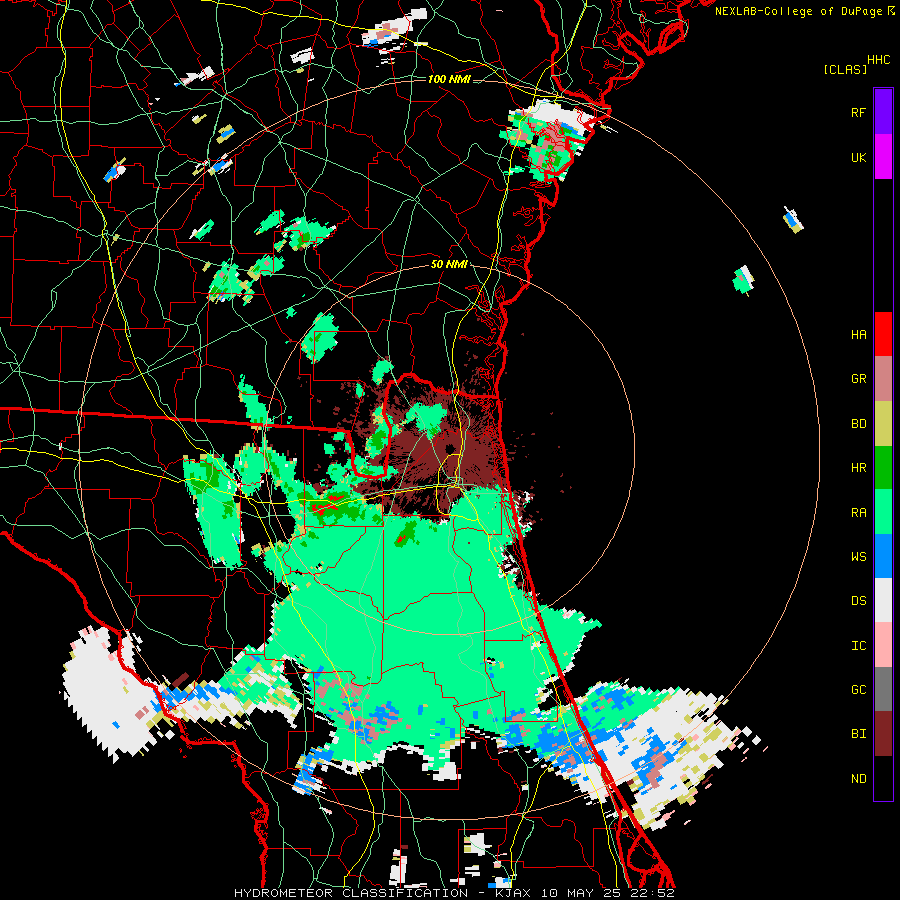Viewport: 900px width, 900px height.
Task: Click the HR legend label
Action: tap(859, 468)
